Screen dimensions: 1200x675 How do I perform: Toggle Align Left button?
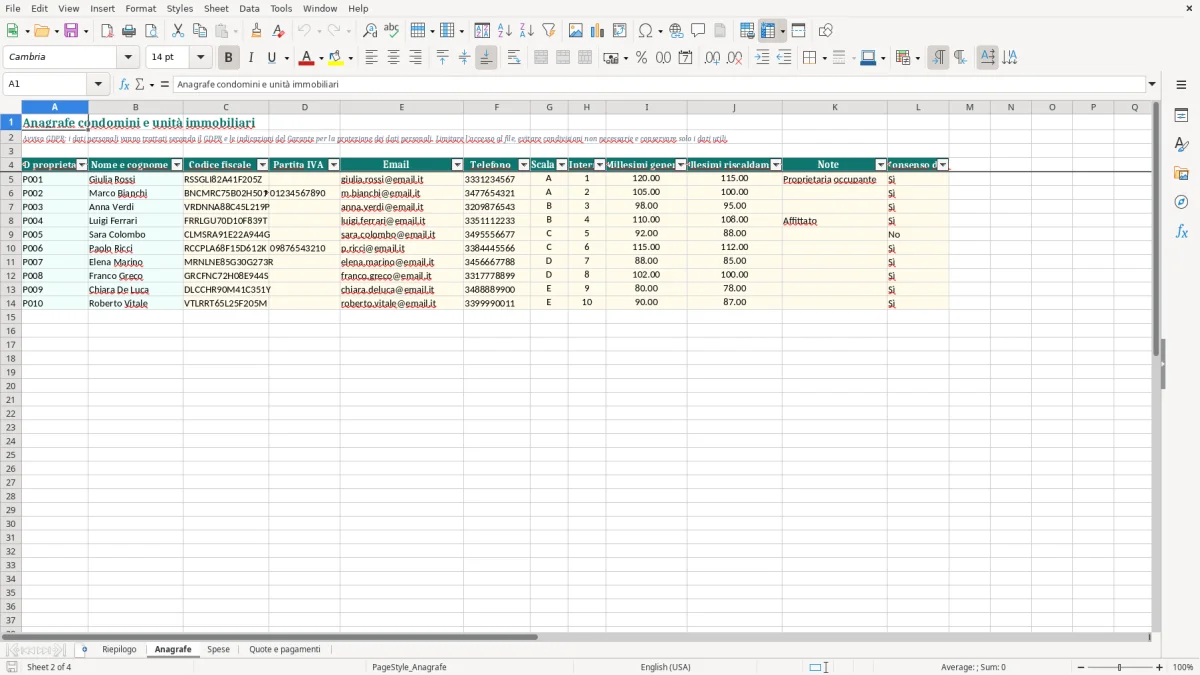point(372,58)
